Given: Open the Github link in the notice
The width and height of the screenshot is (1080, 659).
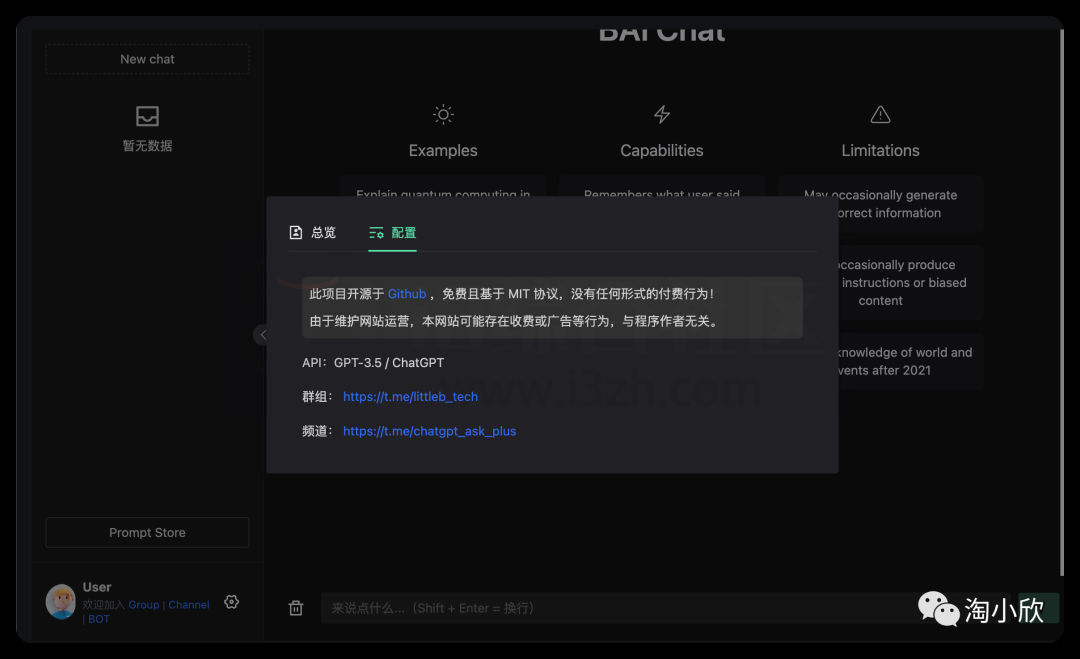Looking at the screenshot, I should pyautogui.click(x=407, y=294).
